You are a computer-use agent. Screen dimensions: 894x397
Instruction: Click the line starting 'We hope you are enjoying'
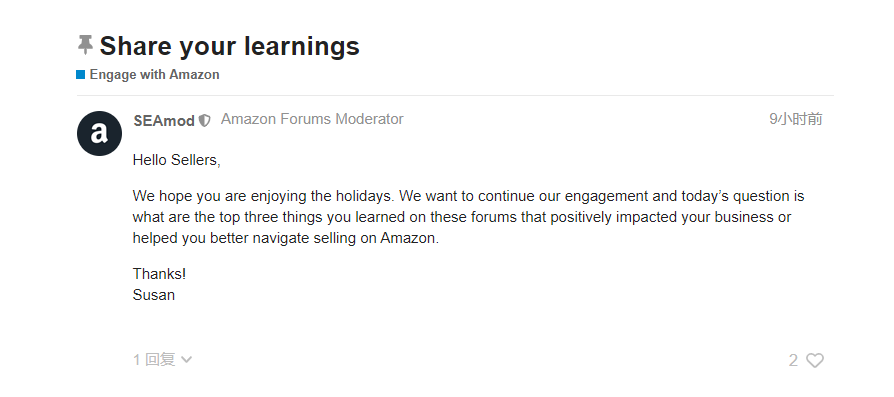coord(469,197)
